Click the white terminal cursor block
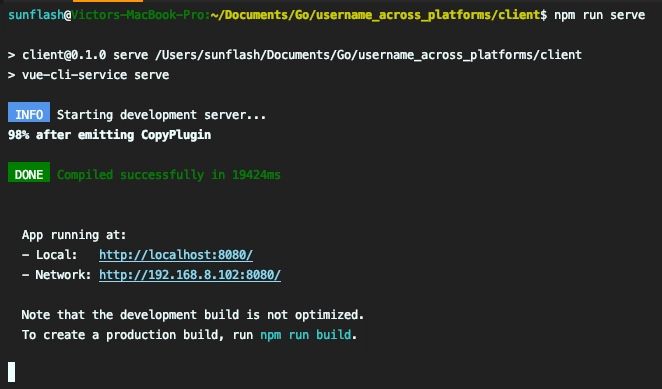Viewport: 662px width, 389px height. [11, 372]
